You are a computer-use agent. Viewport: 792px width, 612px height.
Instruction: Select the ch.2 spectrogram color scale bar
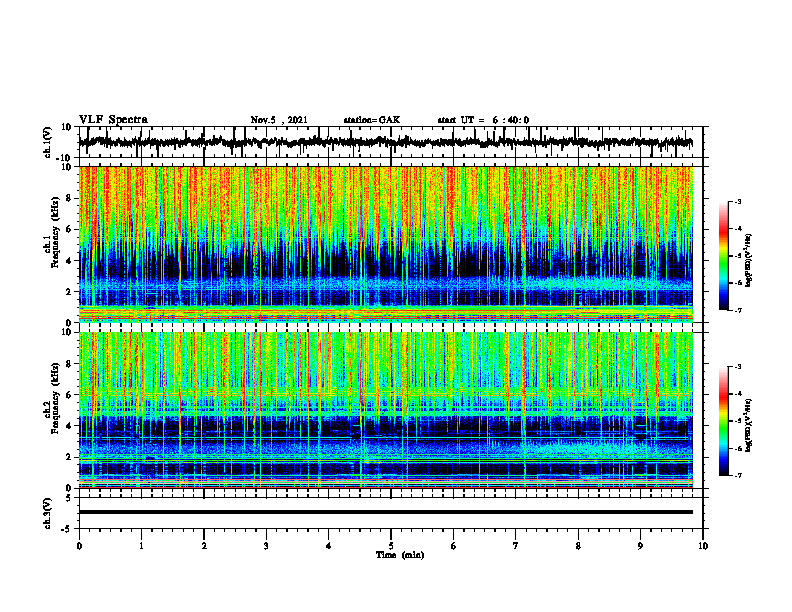[723, 421]
